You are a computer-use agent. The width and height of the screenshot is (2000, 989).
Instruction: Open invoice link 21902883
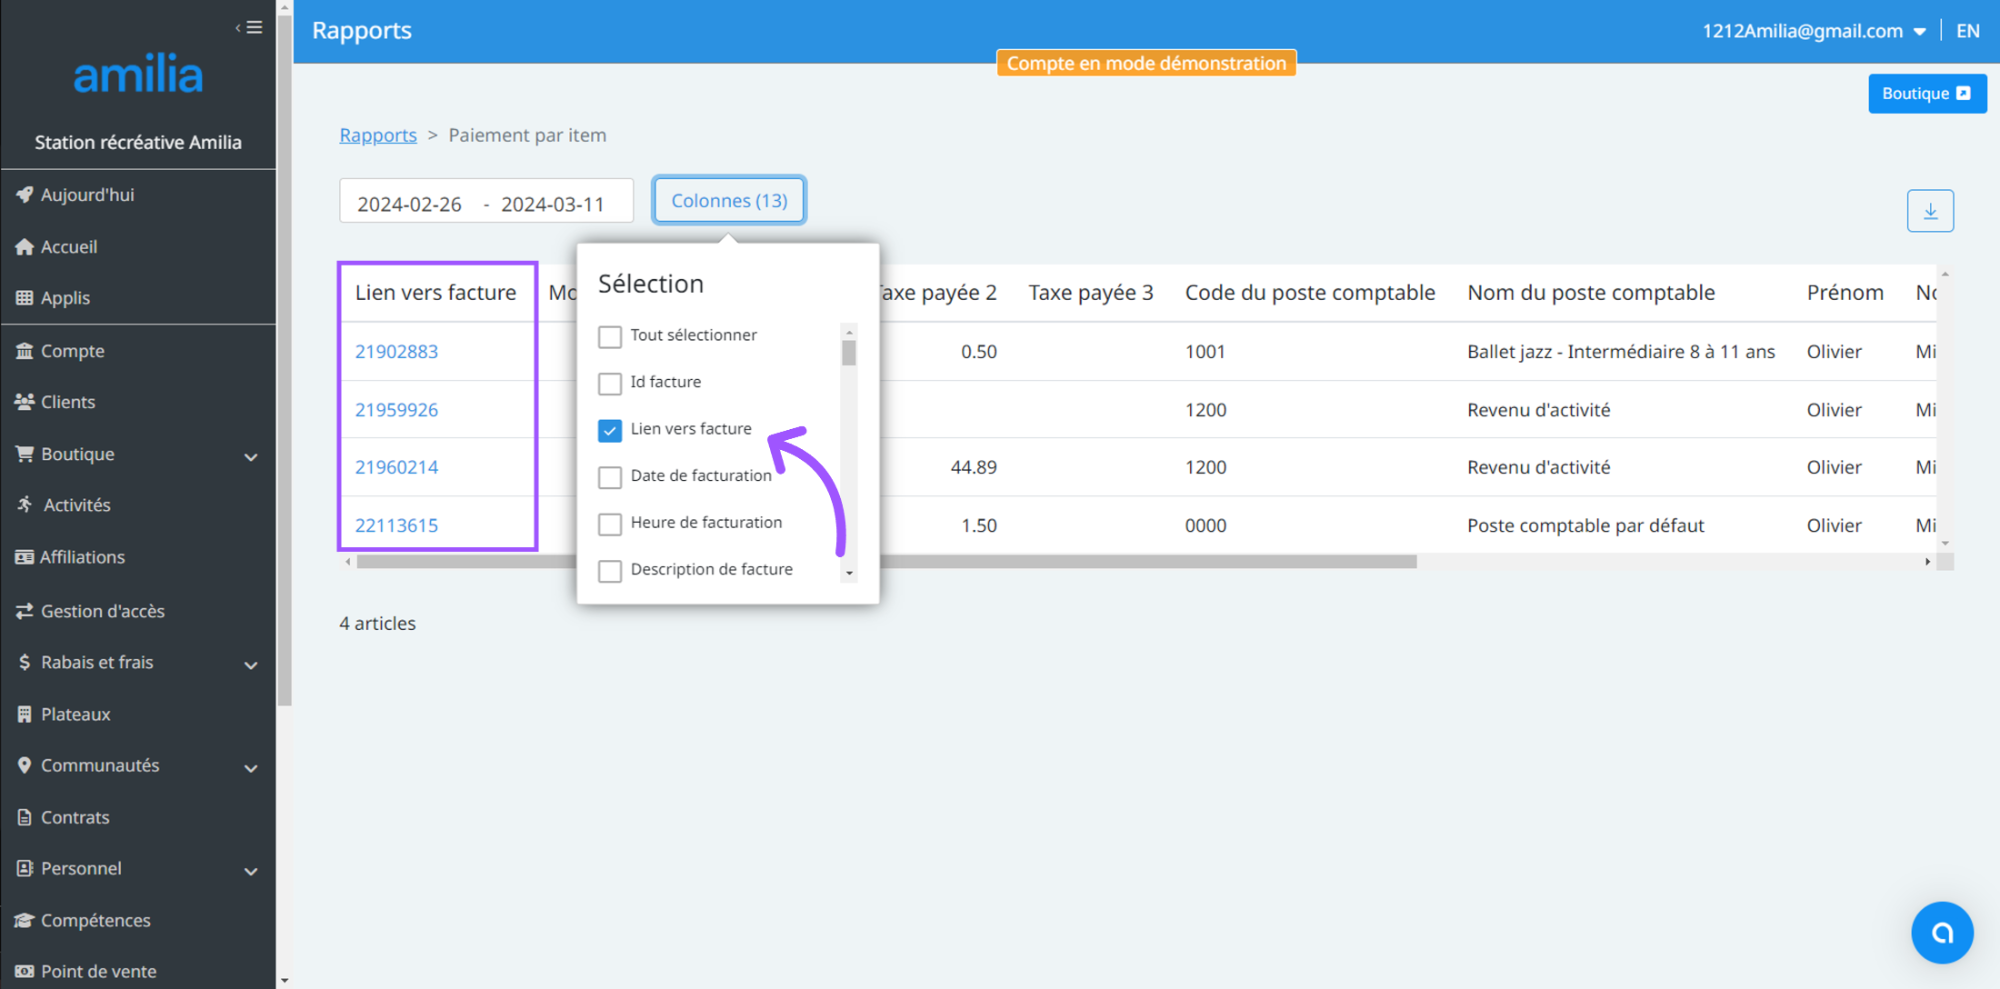click(x=397, y=352)
